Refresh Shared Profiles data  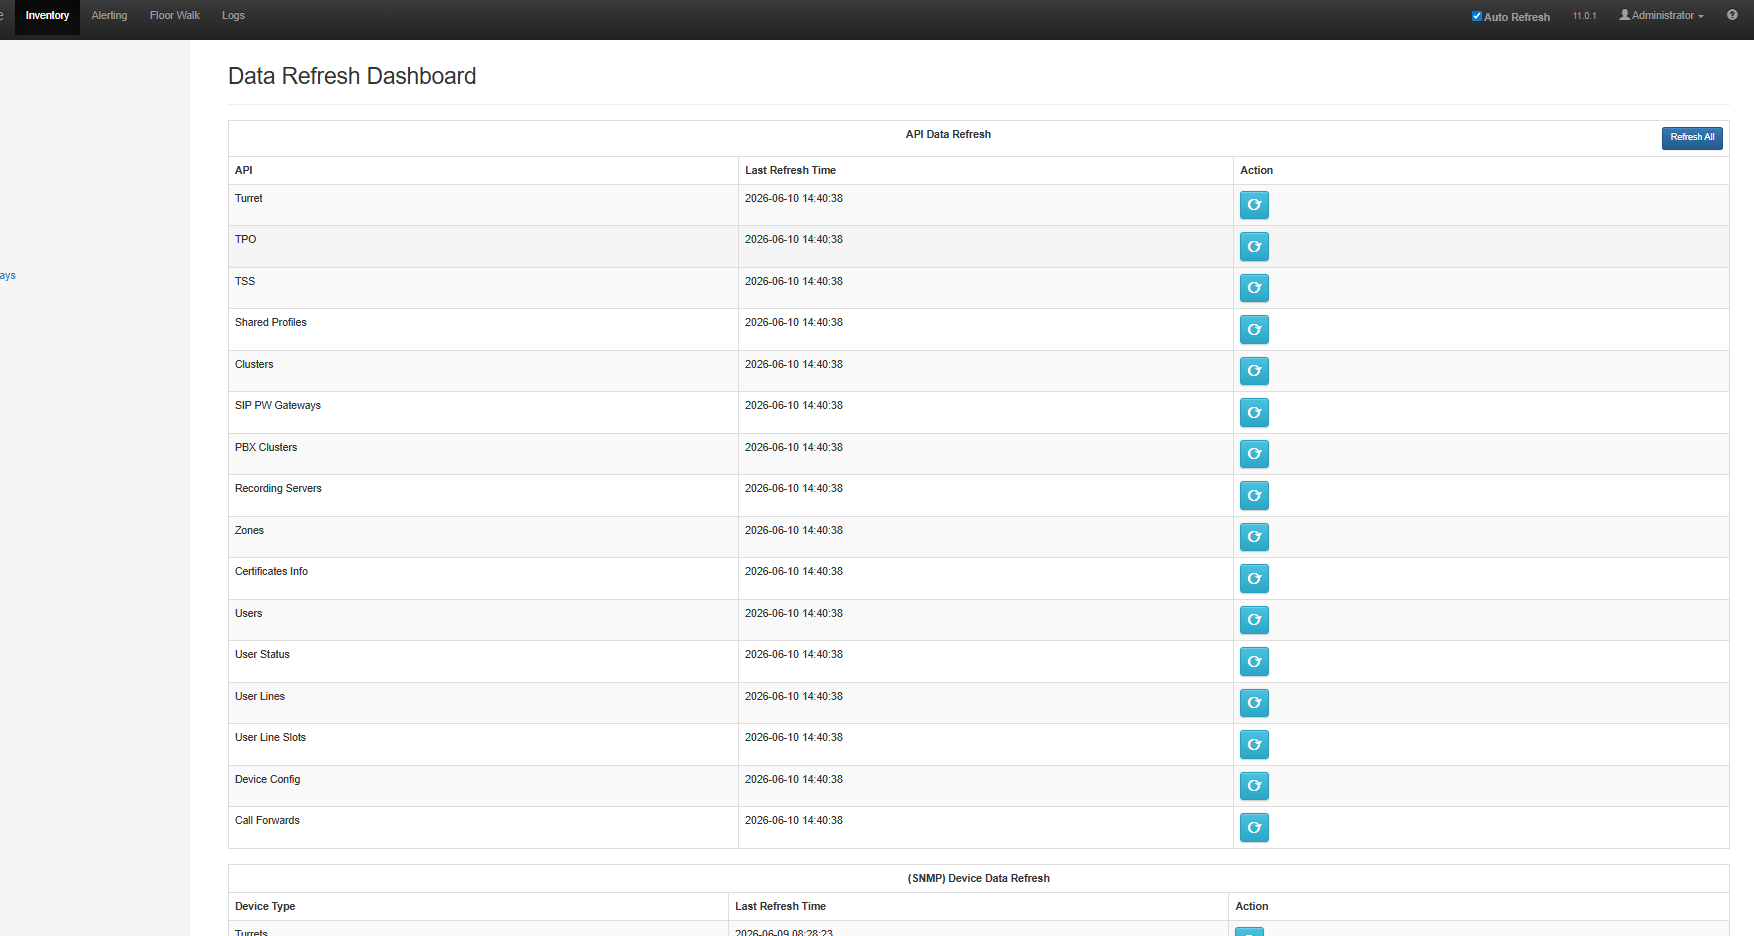pyautogui.click(x=1254, y=330)
